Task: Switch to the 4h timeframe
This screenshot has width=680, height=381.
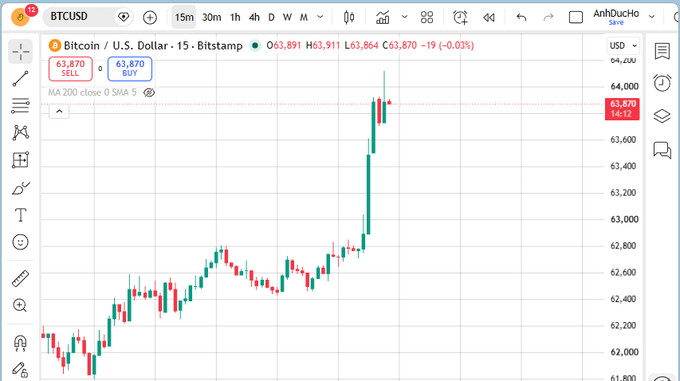Action: point(254,17)
